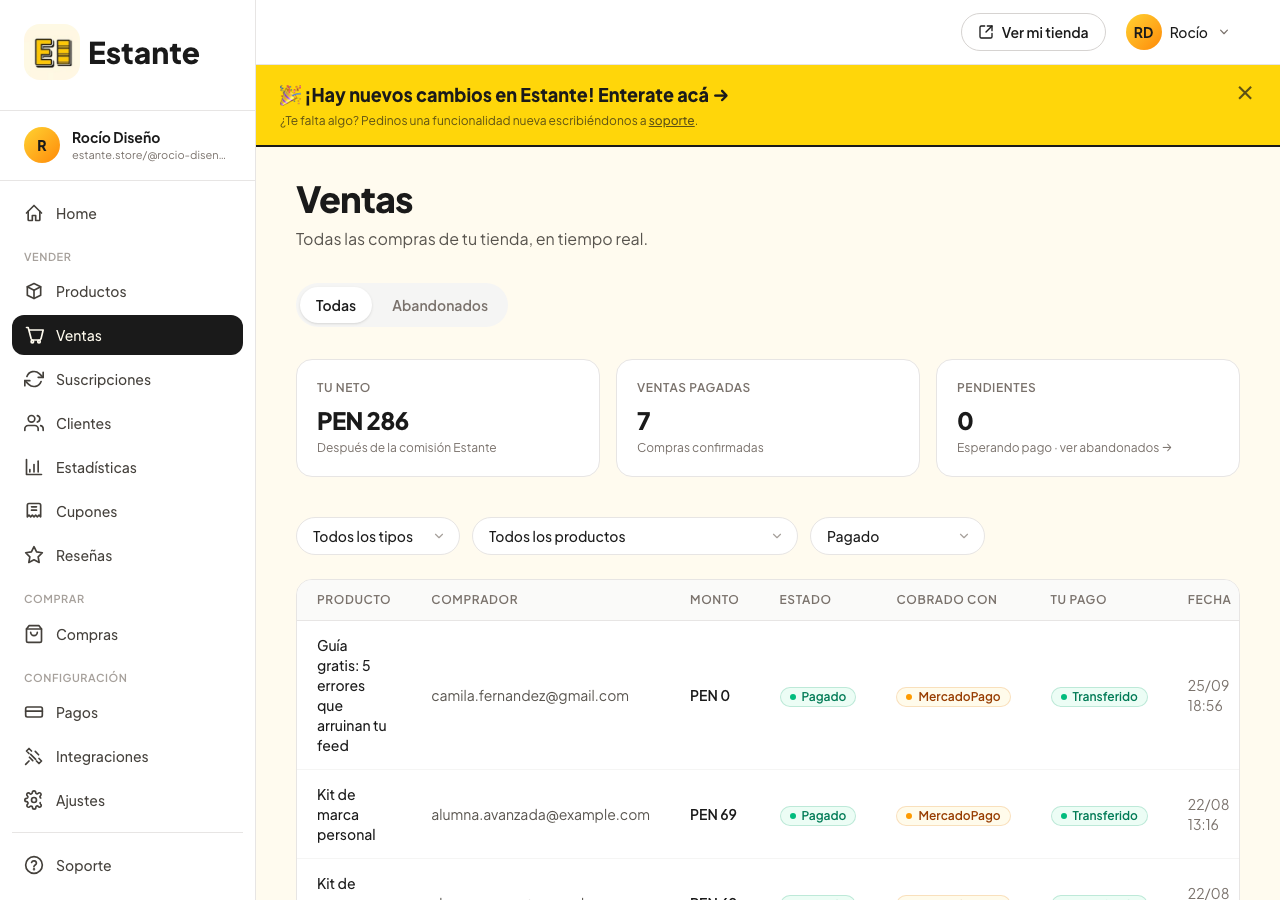Open Suscripciones refresh-arrows icon
The height and width of the screenshot is (900, 1280).
(x=34, y=379)
